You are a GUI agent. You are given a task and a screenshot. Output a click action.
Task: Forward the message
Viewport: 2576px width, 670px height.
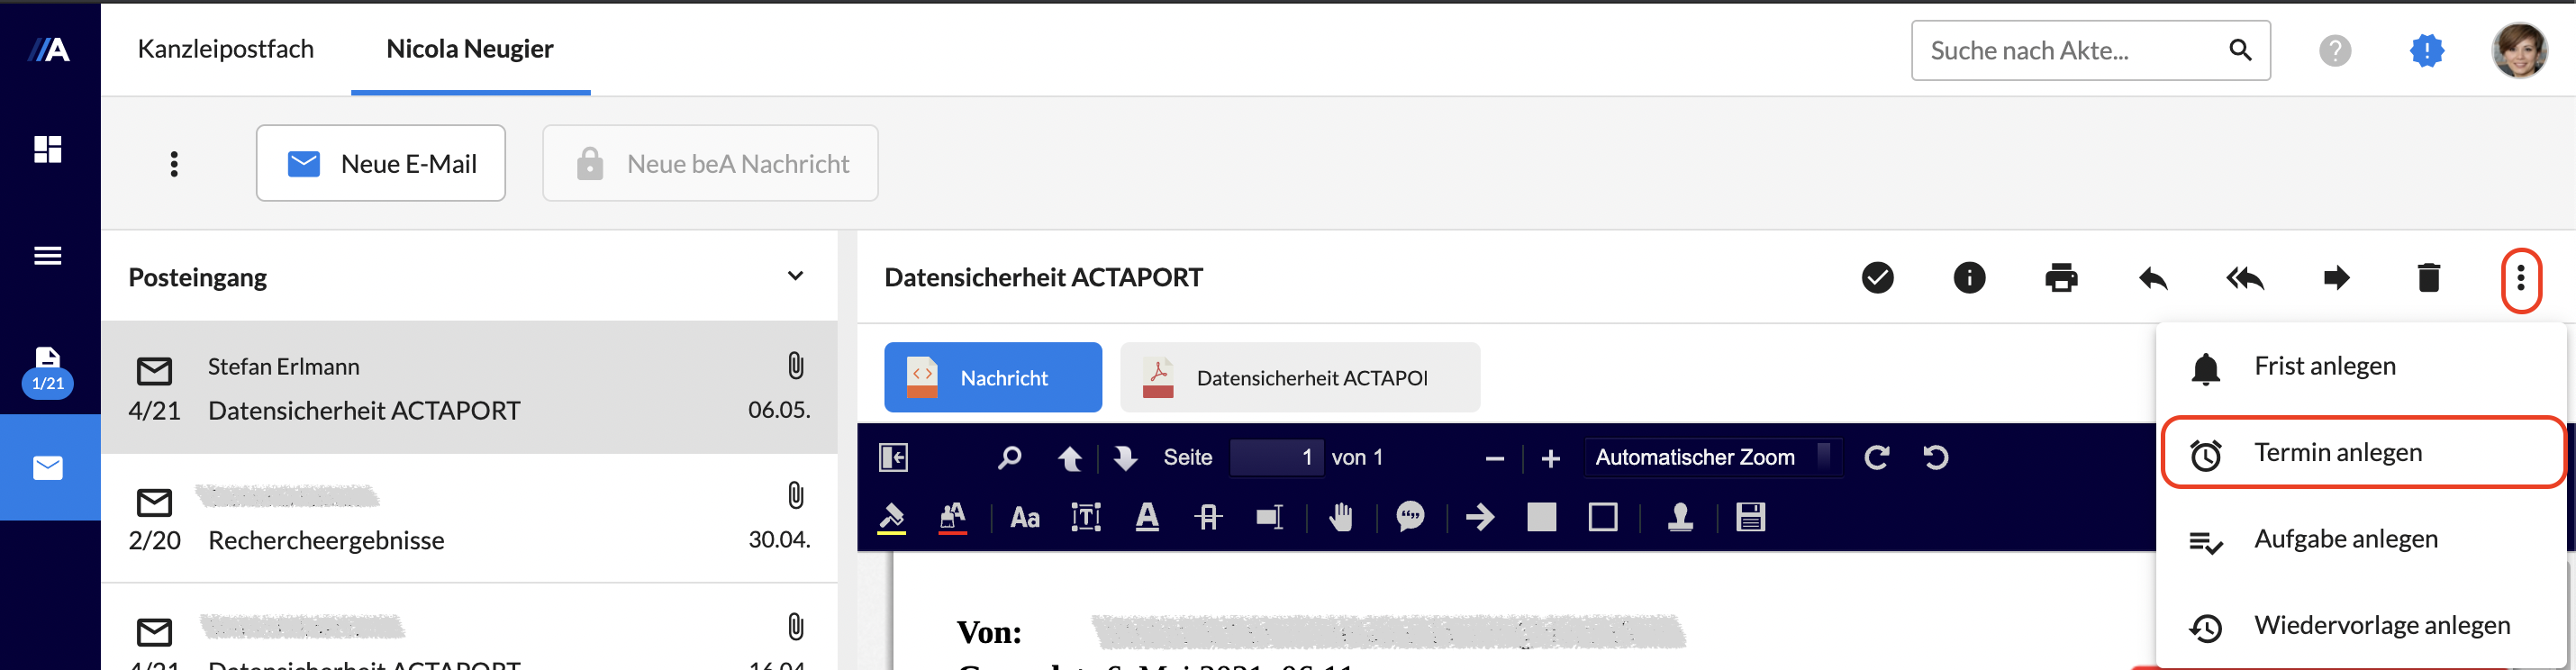(x=2336, y=277)
